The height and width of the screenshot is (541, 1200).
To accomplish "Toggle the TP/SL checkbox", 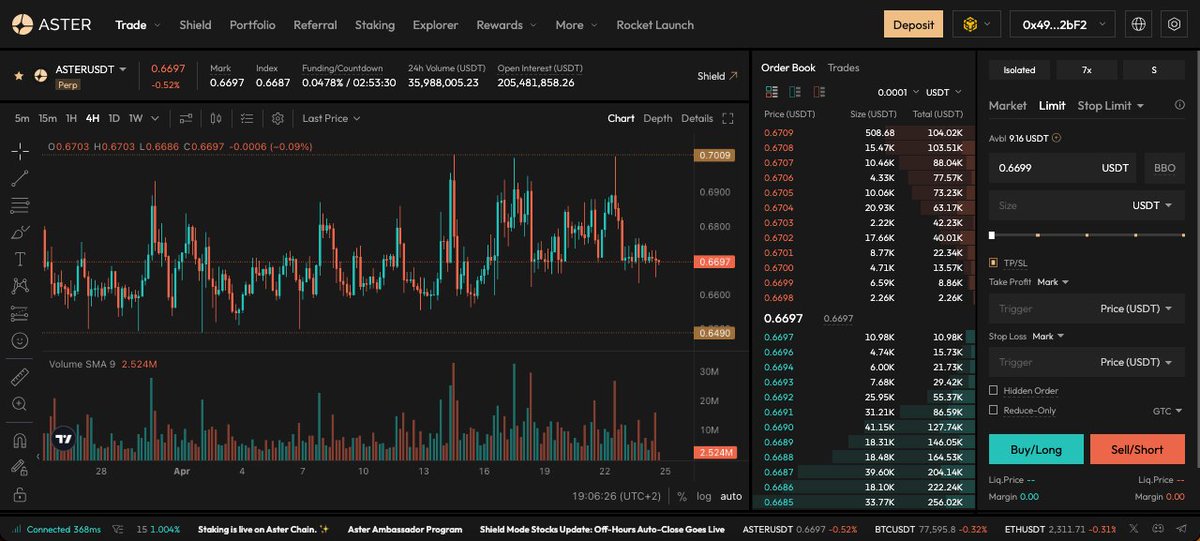I will 993,263.
